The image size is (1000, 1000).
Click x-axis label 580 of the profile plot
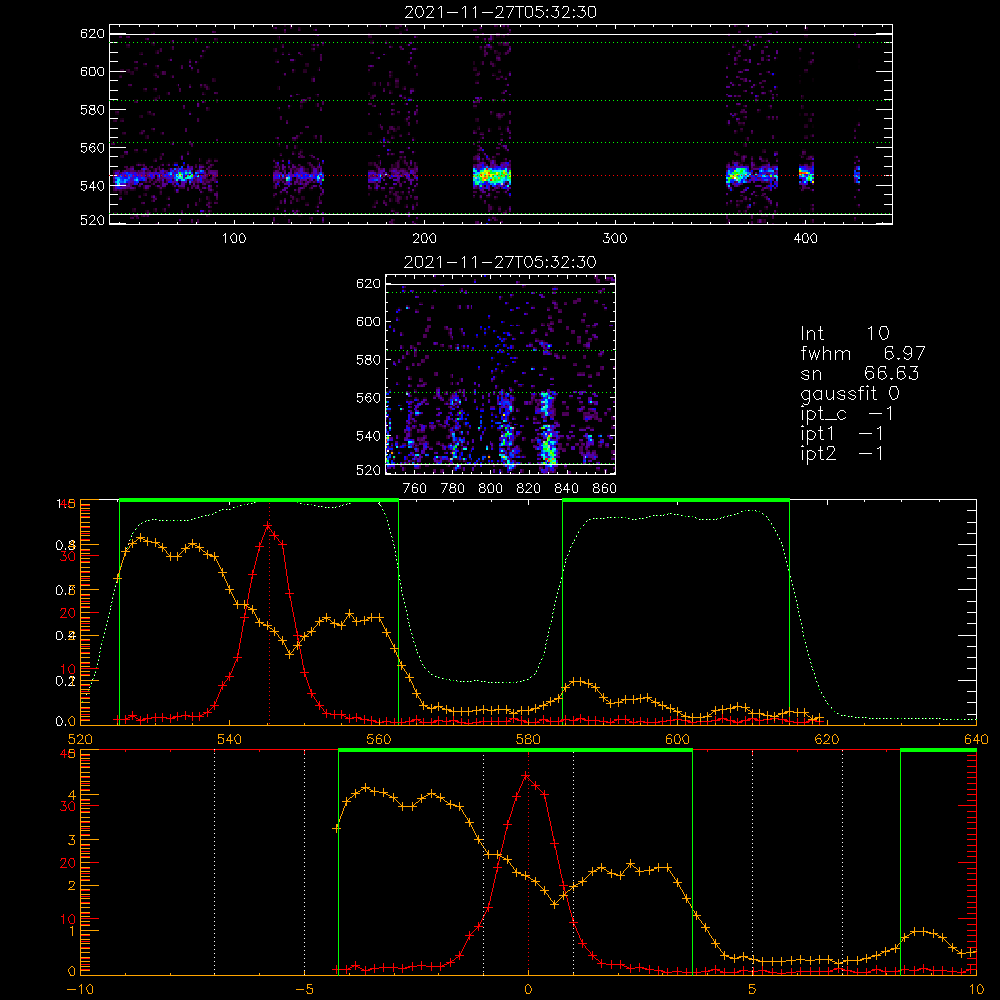528,740
